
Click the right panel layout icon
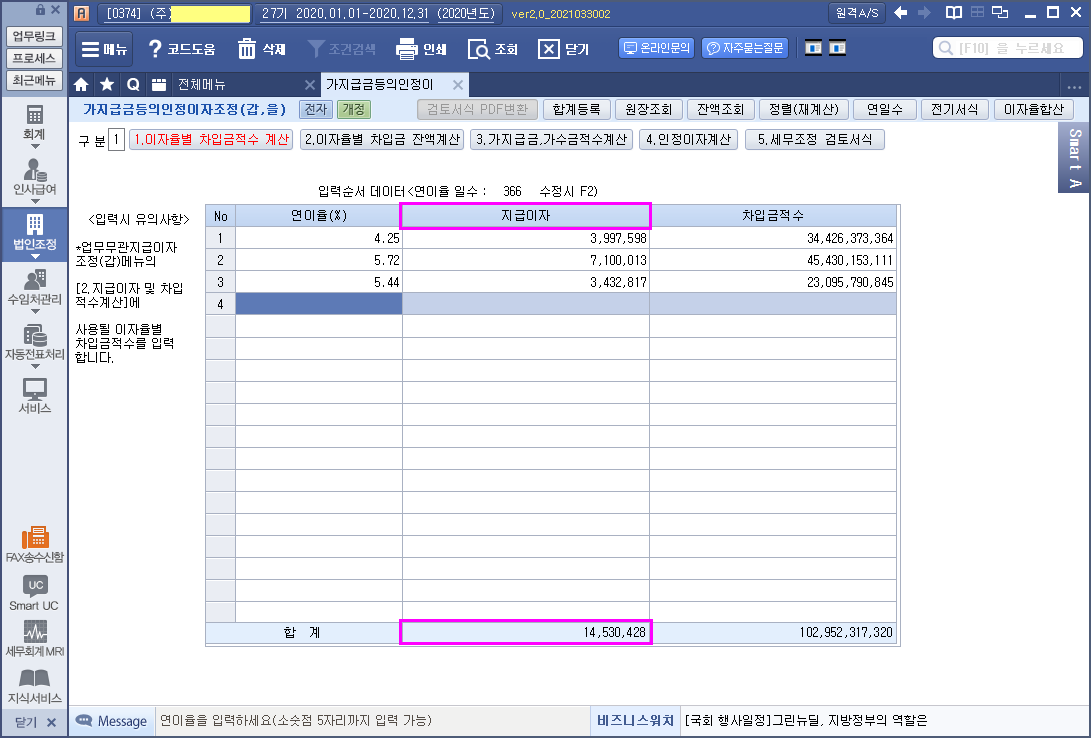[837, 48]
